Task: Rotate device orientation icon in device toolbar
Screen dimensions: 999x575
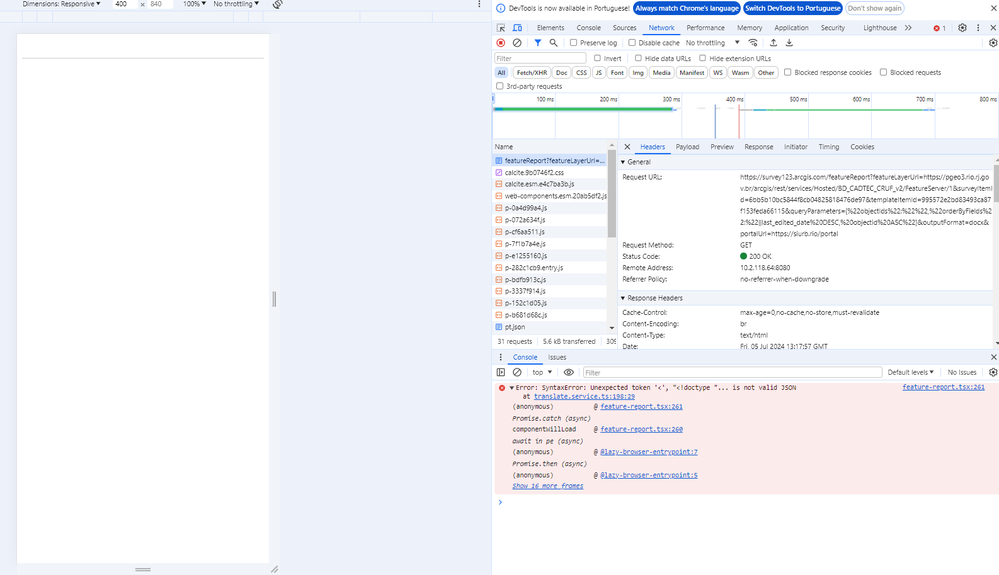Action: tap(278, 4)
